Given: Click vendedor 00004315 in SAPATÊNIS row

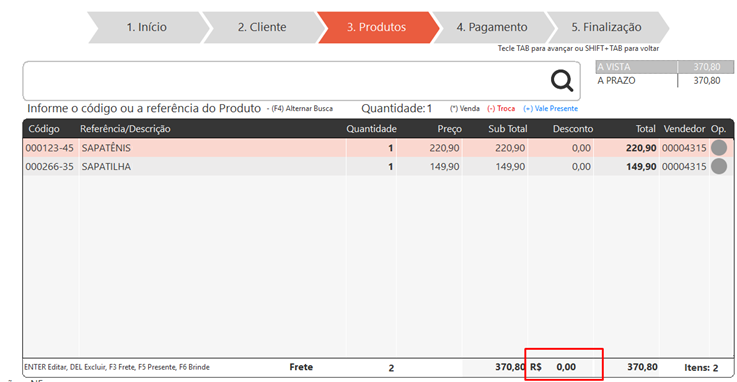Looking at the screenshot, I should pos(684,148).
